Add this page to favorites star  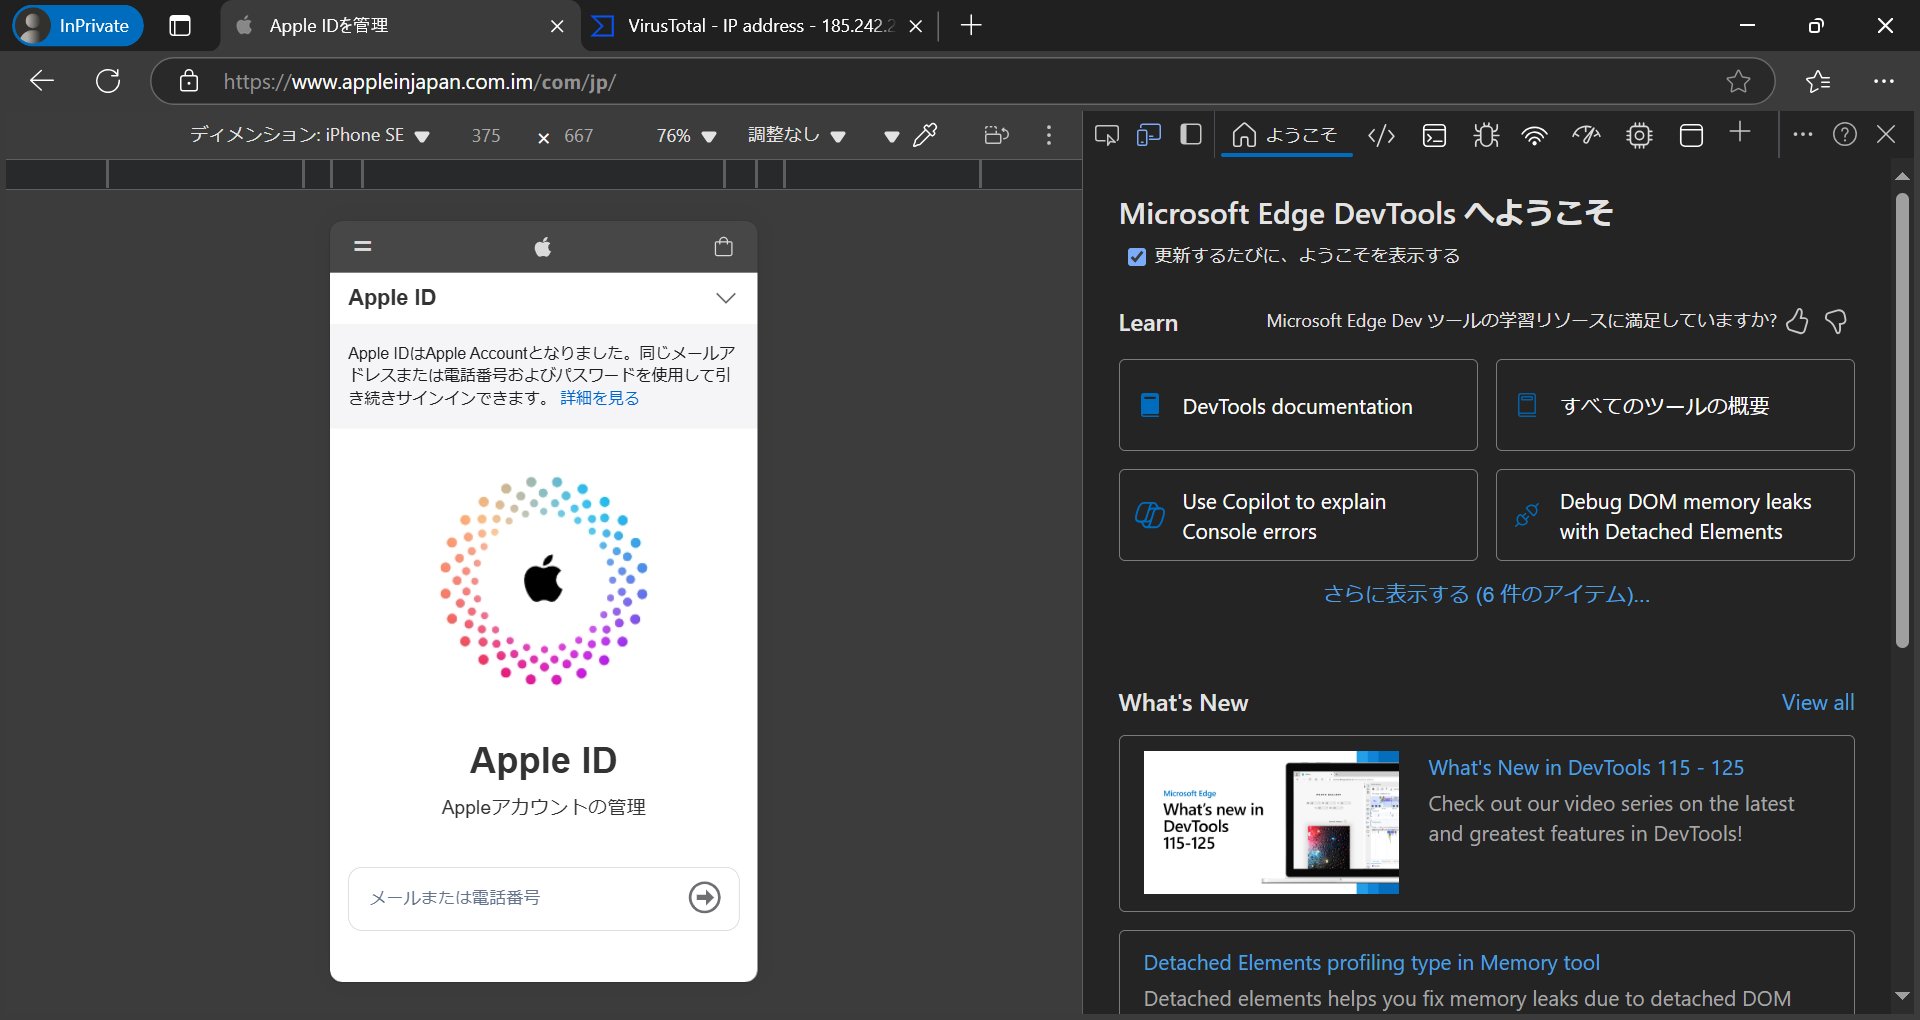coord(1739,81)
